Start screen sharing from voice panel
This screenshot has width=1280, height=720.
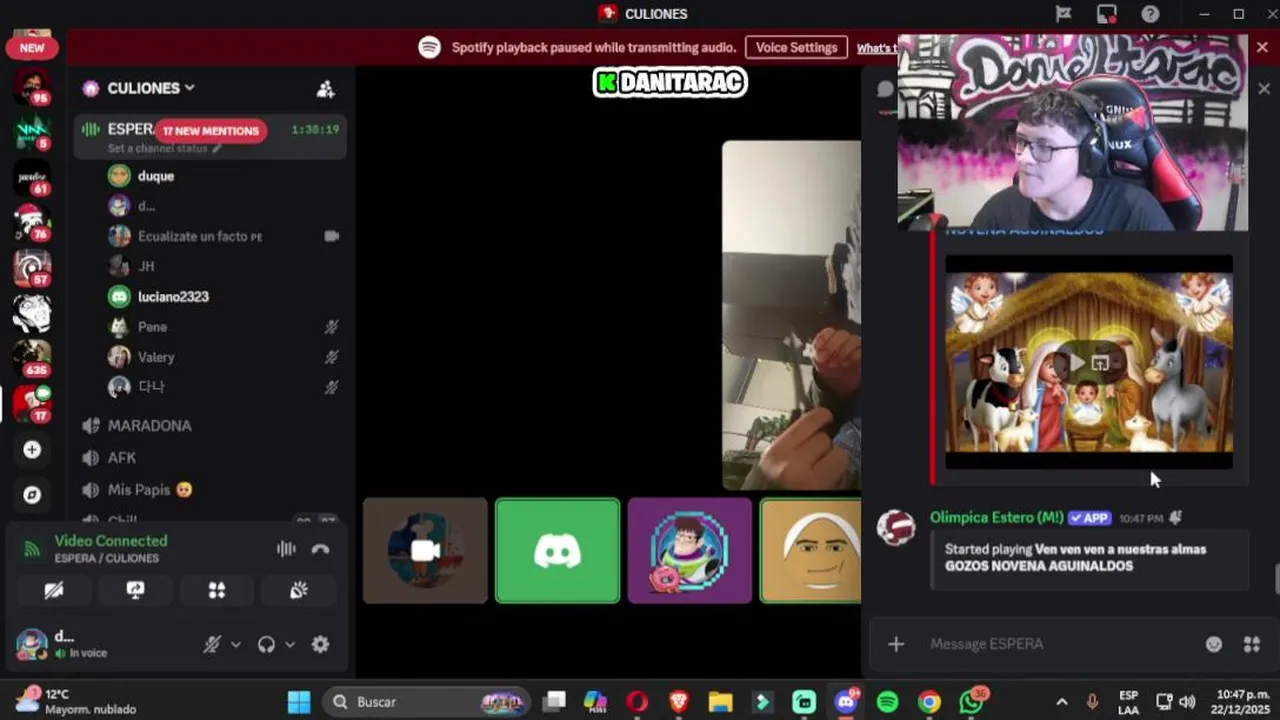[135, 590]
